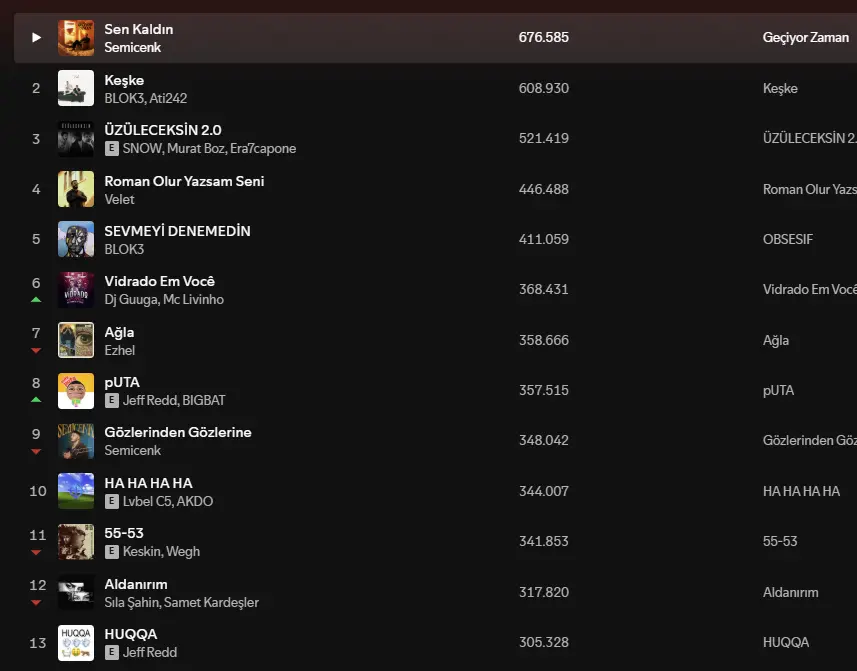Open artist Sıla Şahin
Screen dimensions: 857x671
pyautogui.click(x=132, y=602)
